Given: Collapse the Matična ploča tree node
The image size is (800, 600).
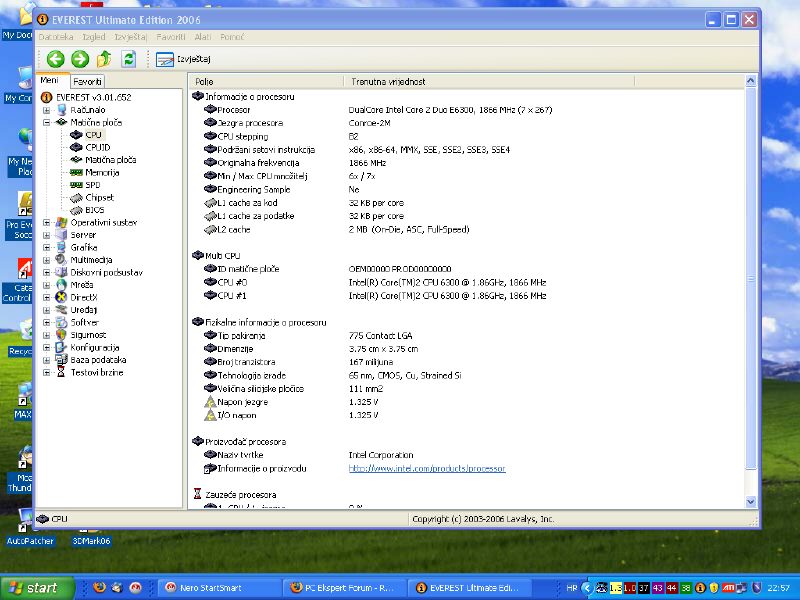Looking at the screenshot, I should pyautogui.click(x=46, y=122).
